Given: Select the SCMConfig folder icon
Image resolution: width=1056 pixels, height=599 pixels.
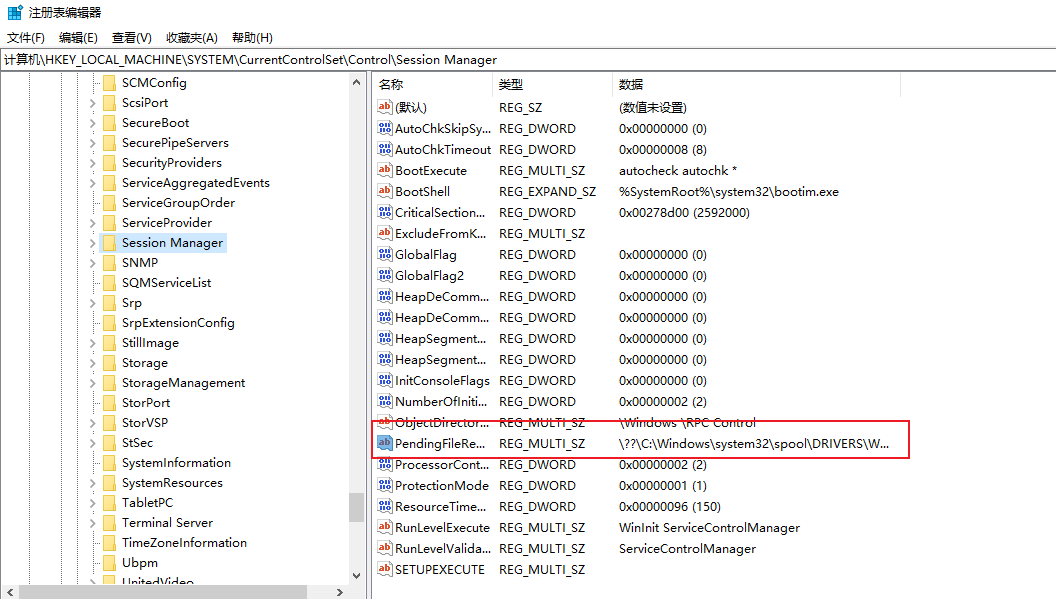Looking at the screenshot, I should (x=109, y=83).
